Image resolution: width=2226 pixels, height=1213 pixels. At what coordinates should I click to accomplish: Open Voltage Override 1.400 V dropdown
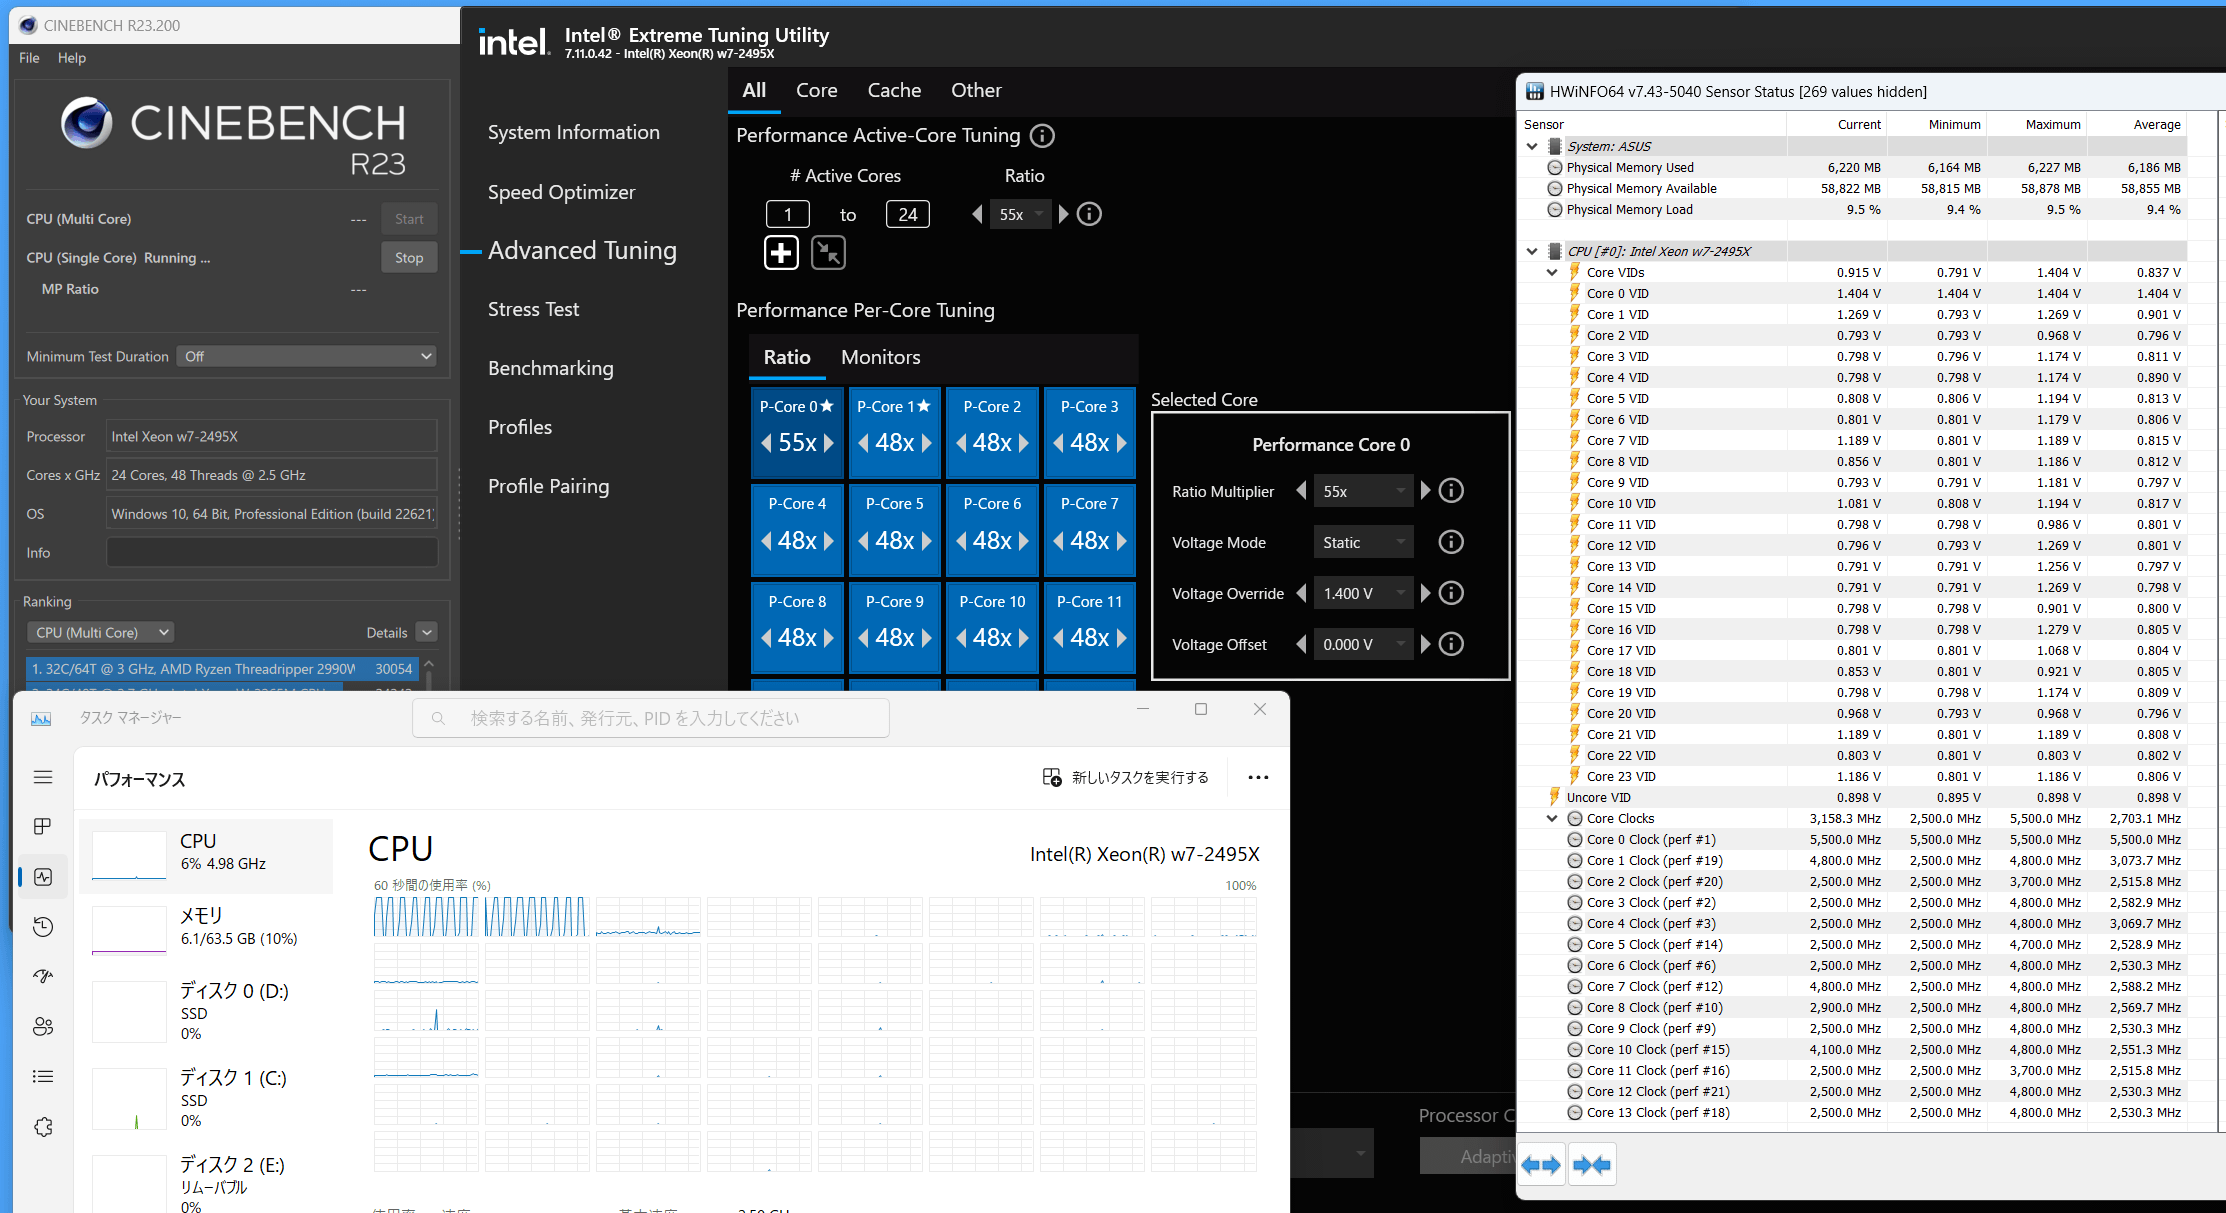tap(1363, 593)
